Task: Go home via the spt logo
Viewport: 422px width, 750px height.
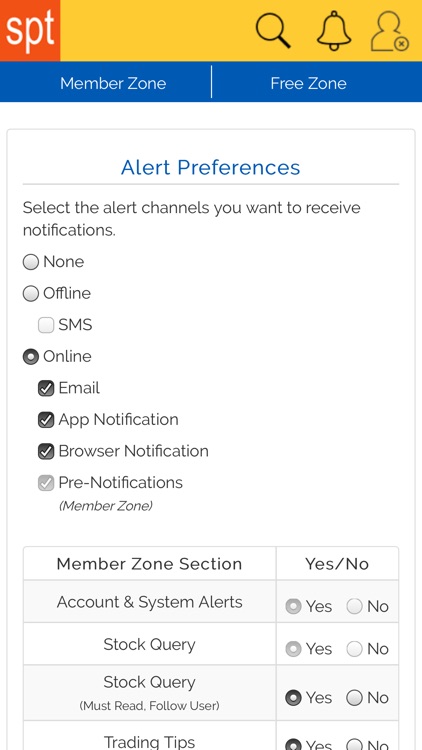Action: pos(30,31)
